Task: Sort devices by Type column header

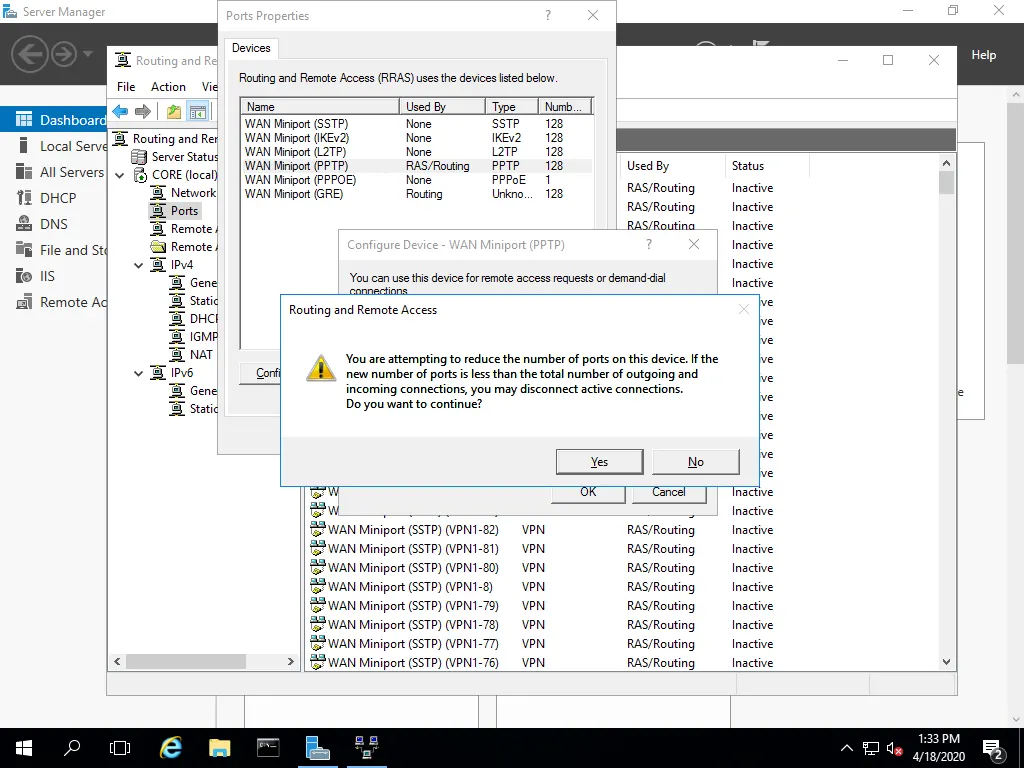Action: click(511, 106)
